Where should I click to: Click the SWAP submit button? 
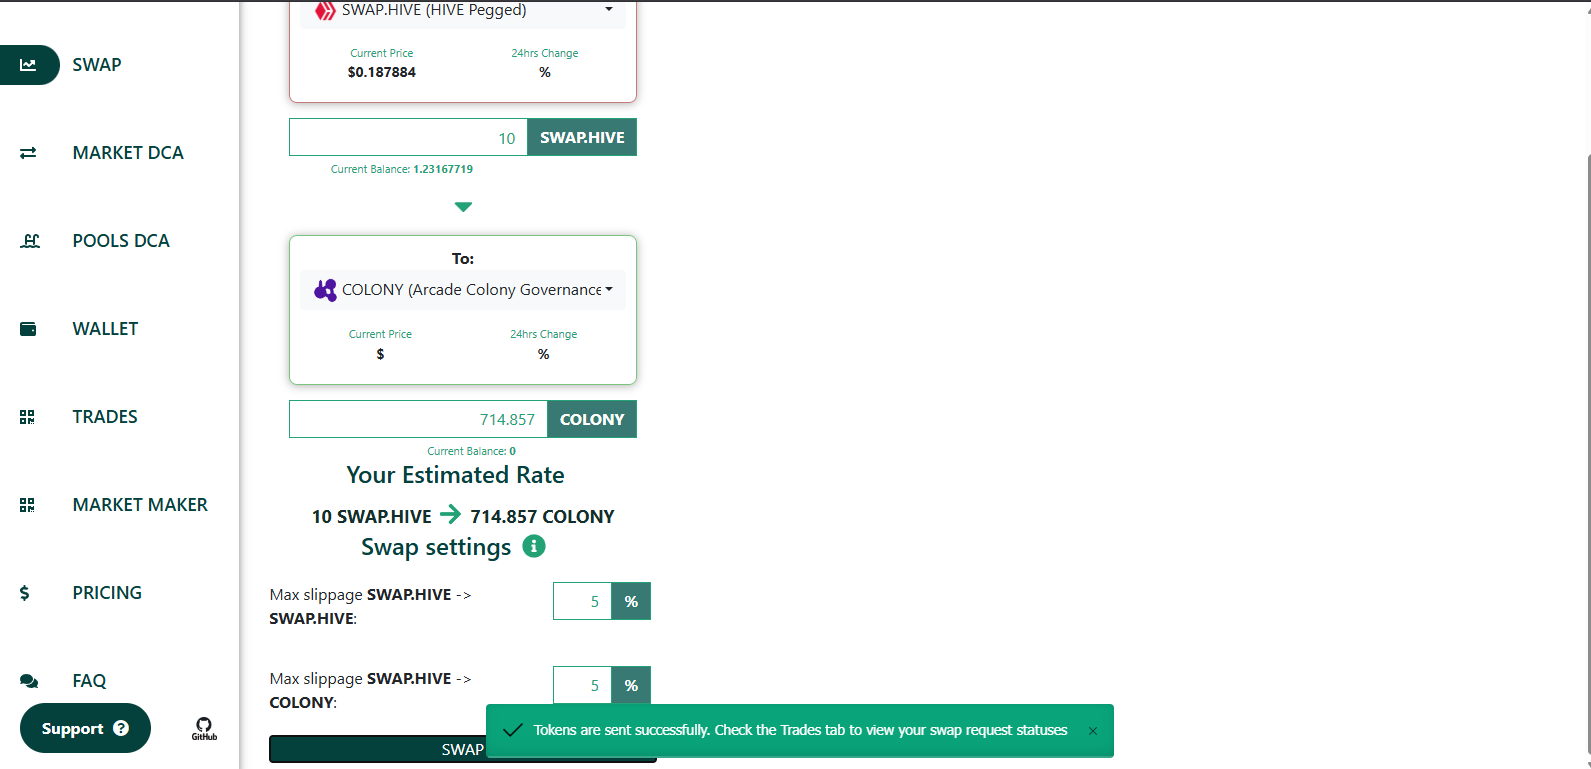463,749
